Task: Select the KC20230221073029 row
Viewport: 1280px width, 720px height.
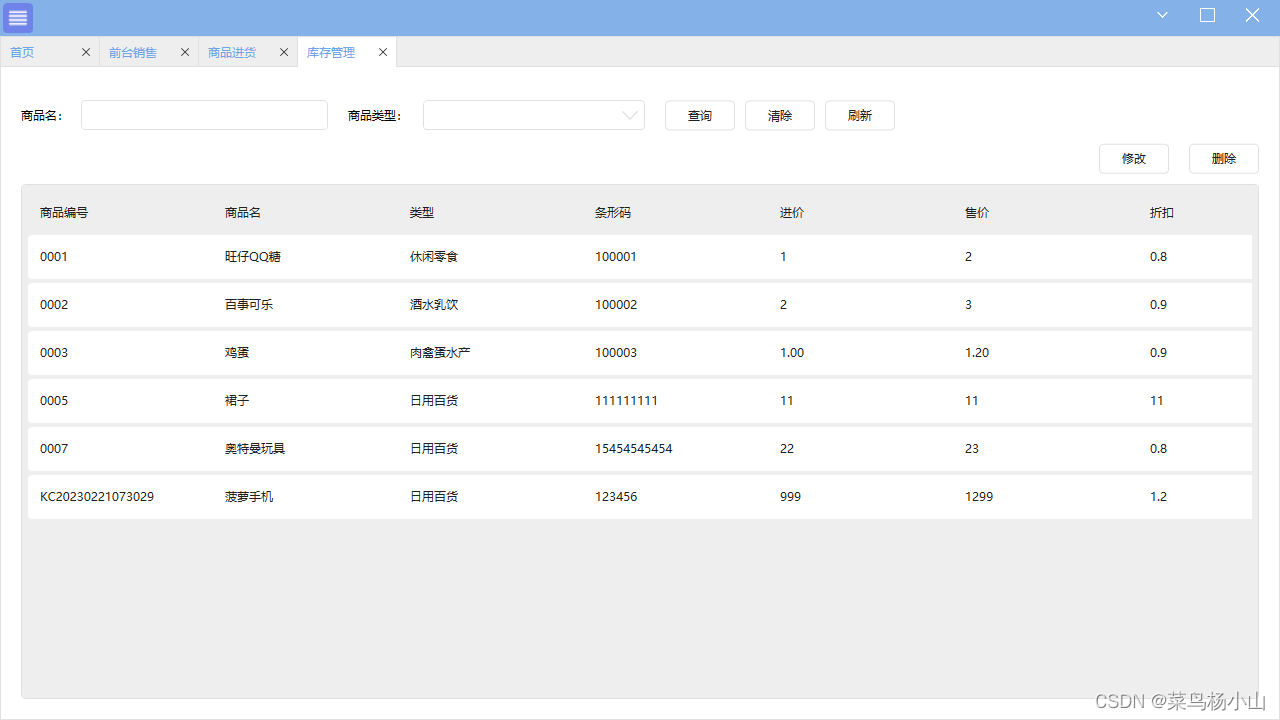Action: 640,497
